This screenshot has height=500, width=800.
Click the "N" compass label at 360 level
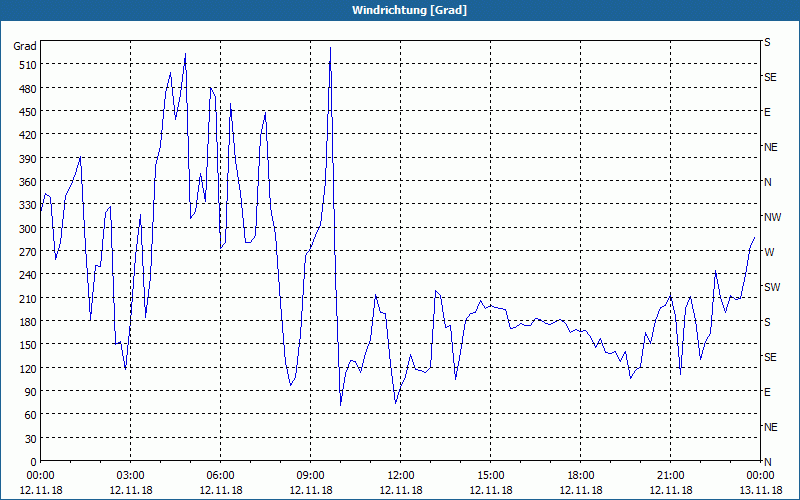coord(767,182)
